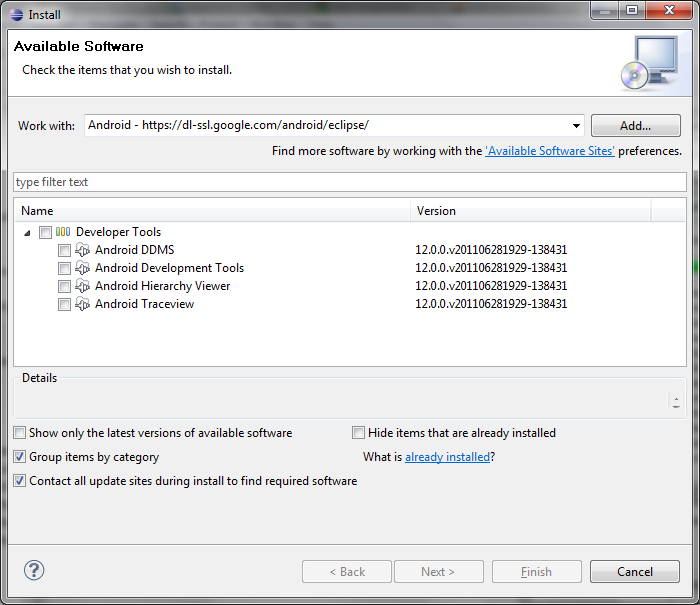Click the Next > button
Screen dimensions: 700x605
click(x=438, y=572)
